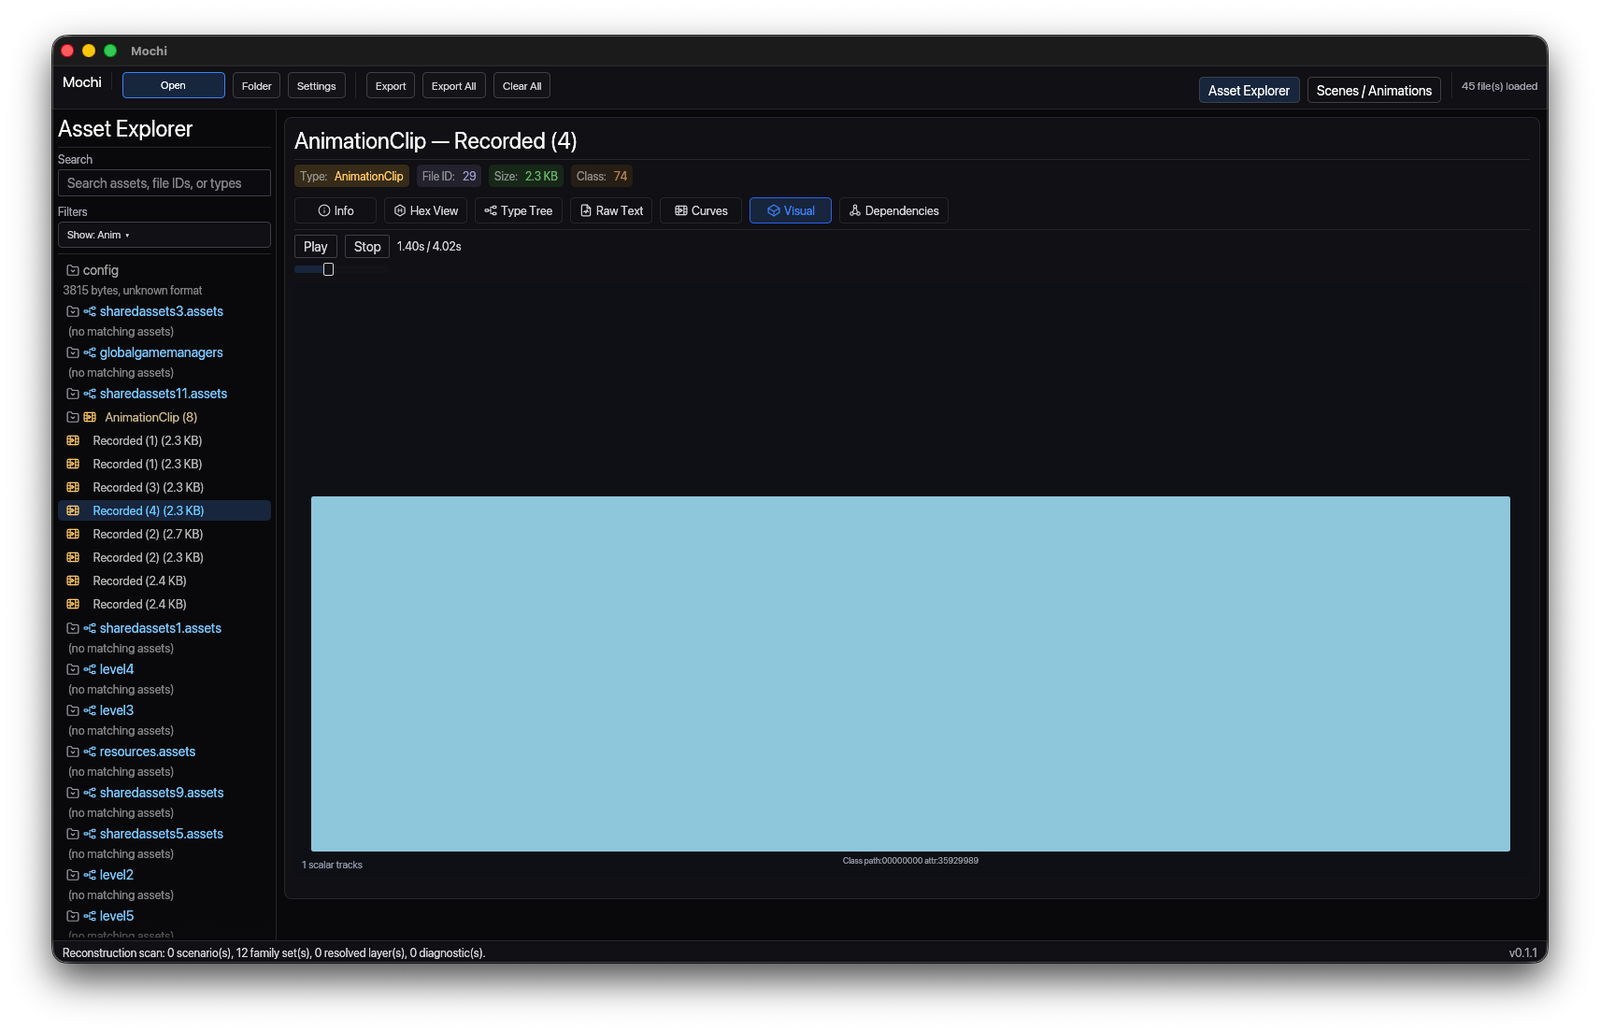Click the light blue scalar track preview
The image size is (1600, 1032).
click(x=910, y=674)
